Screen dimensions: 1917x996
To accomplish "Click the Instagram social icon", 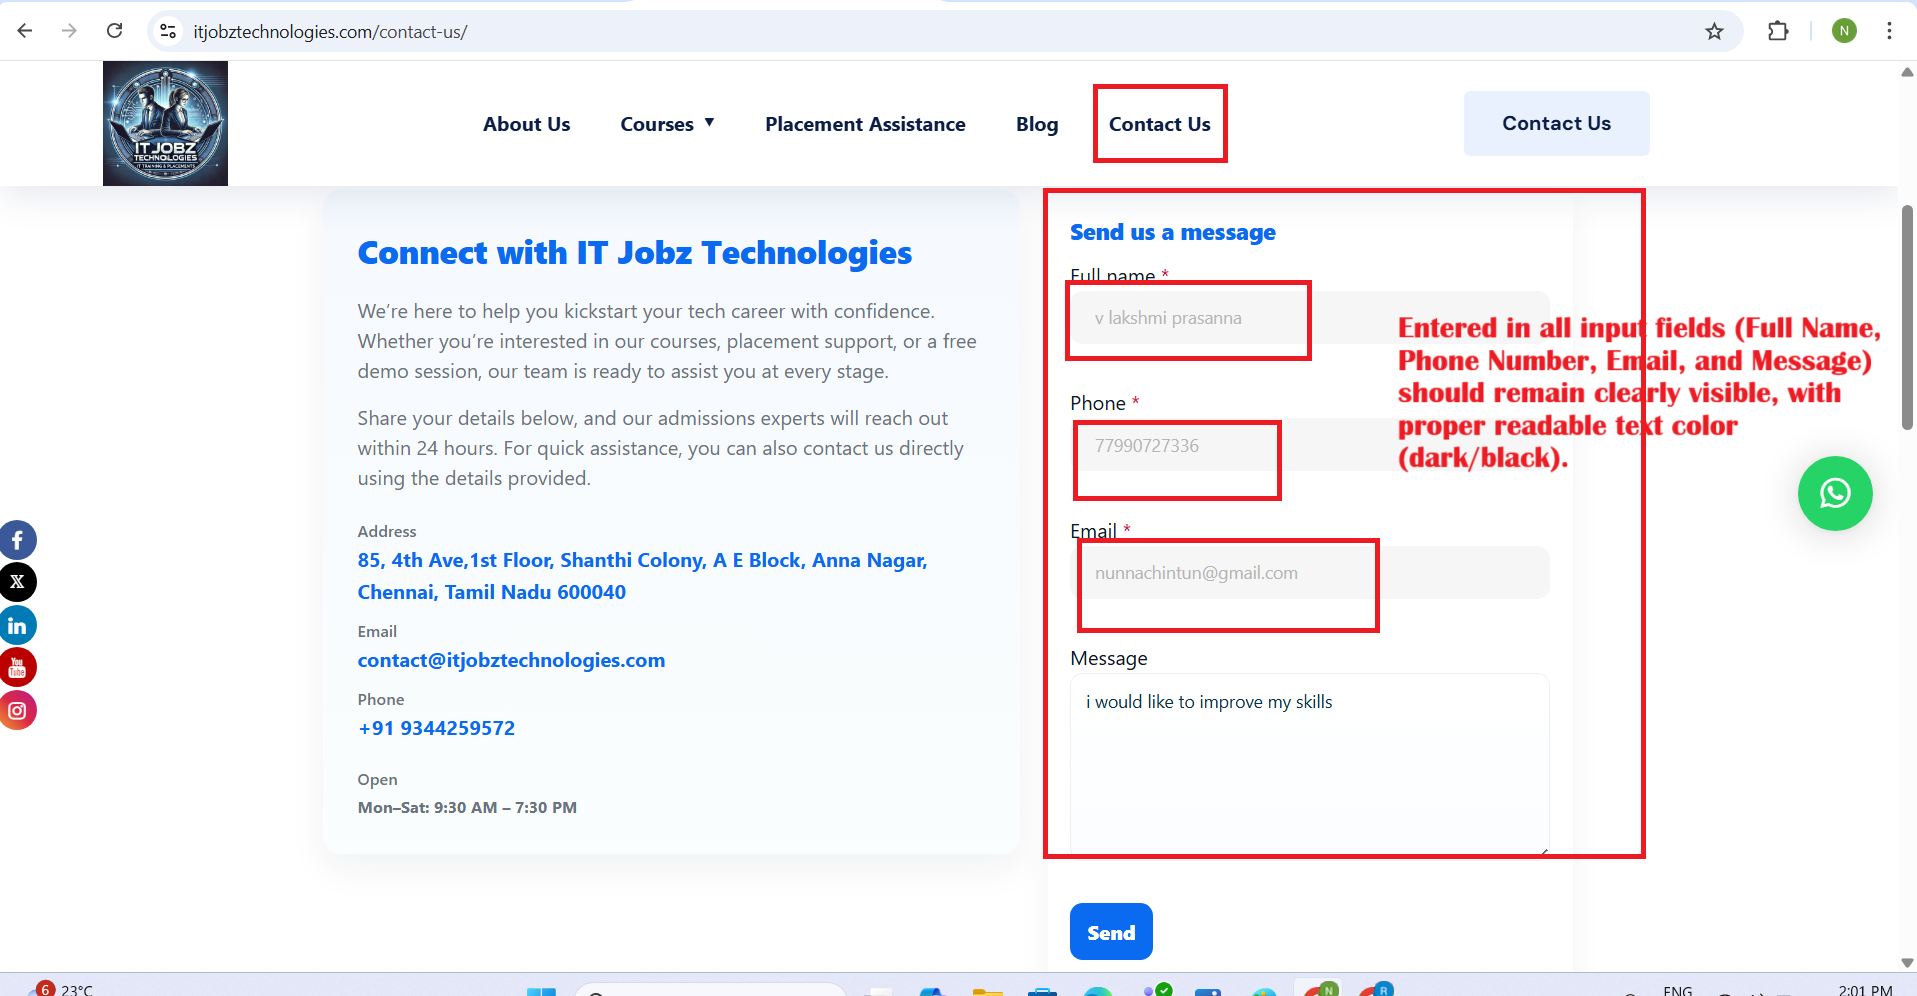I will 17,711.
